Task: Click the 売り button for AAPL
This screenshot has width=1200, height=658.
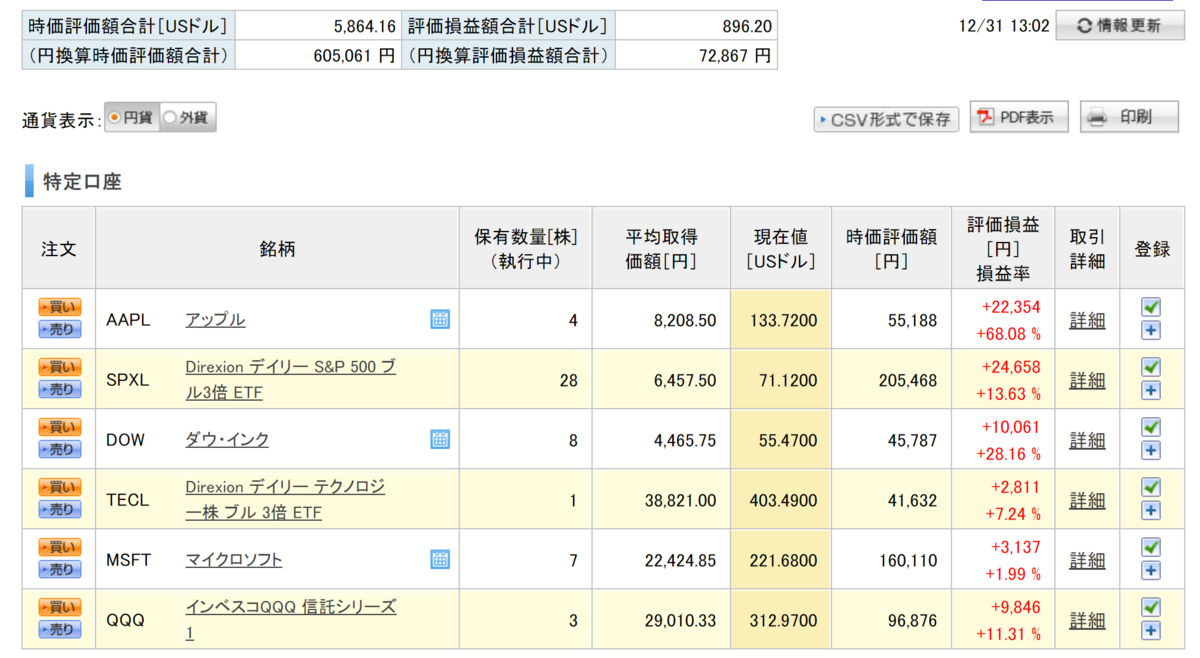Action: 60,330
